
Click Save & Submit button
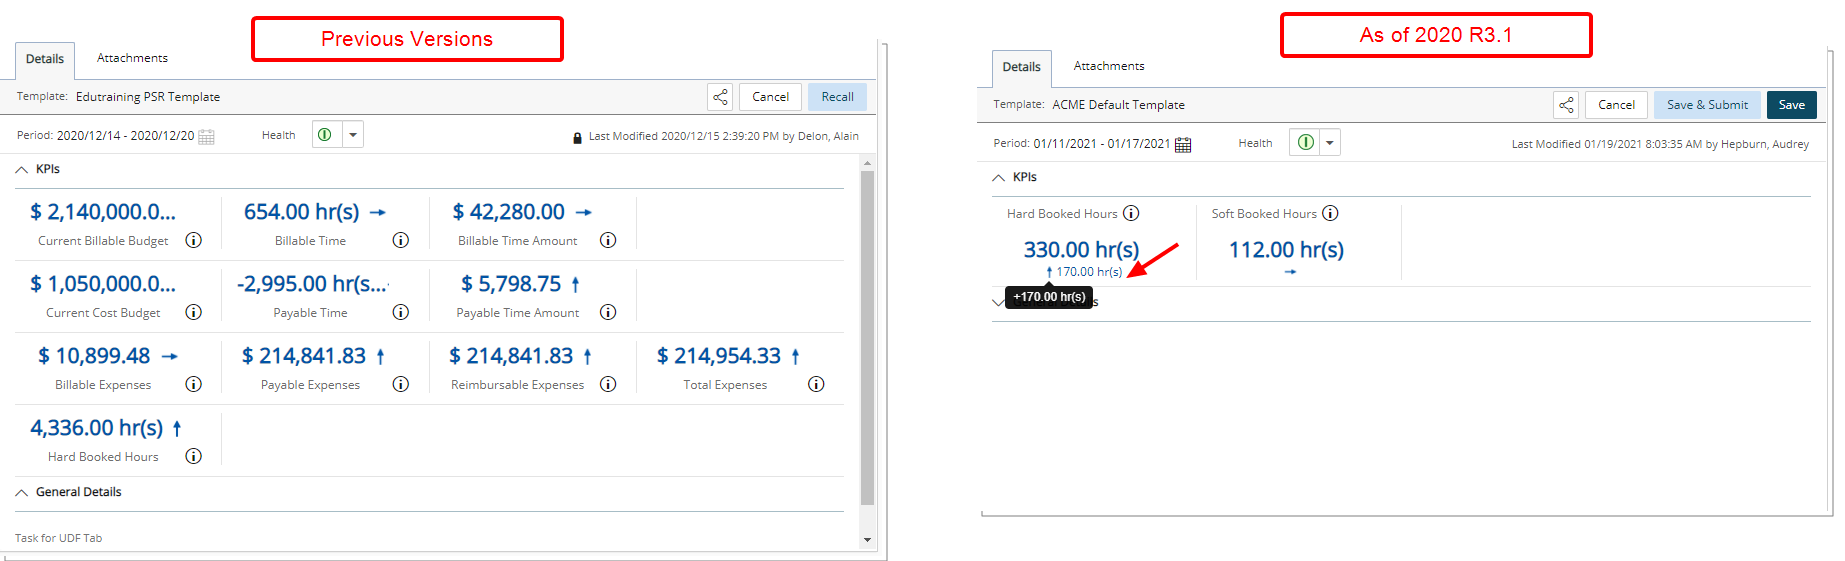coord(1707,105)
